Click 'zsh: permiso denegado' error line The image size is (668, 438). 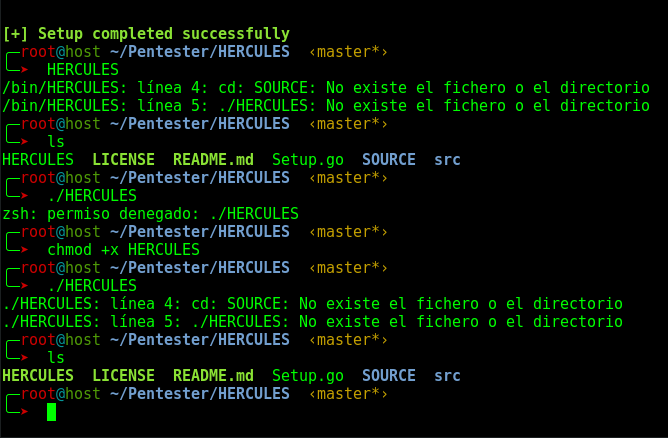tap(150, 213)
